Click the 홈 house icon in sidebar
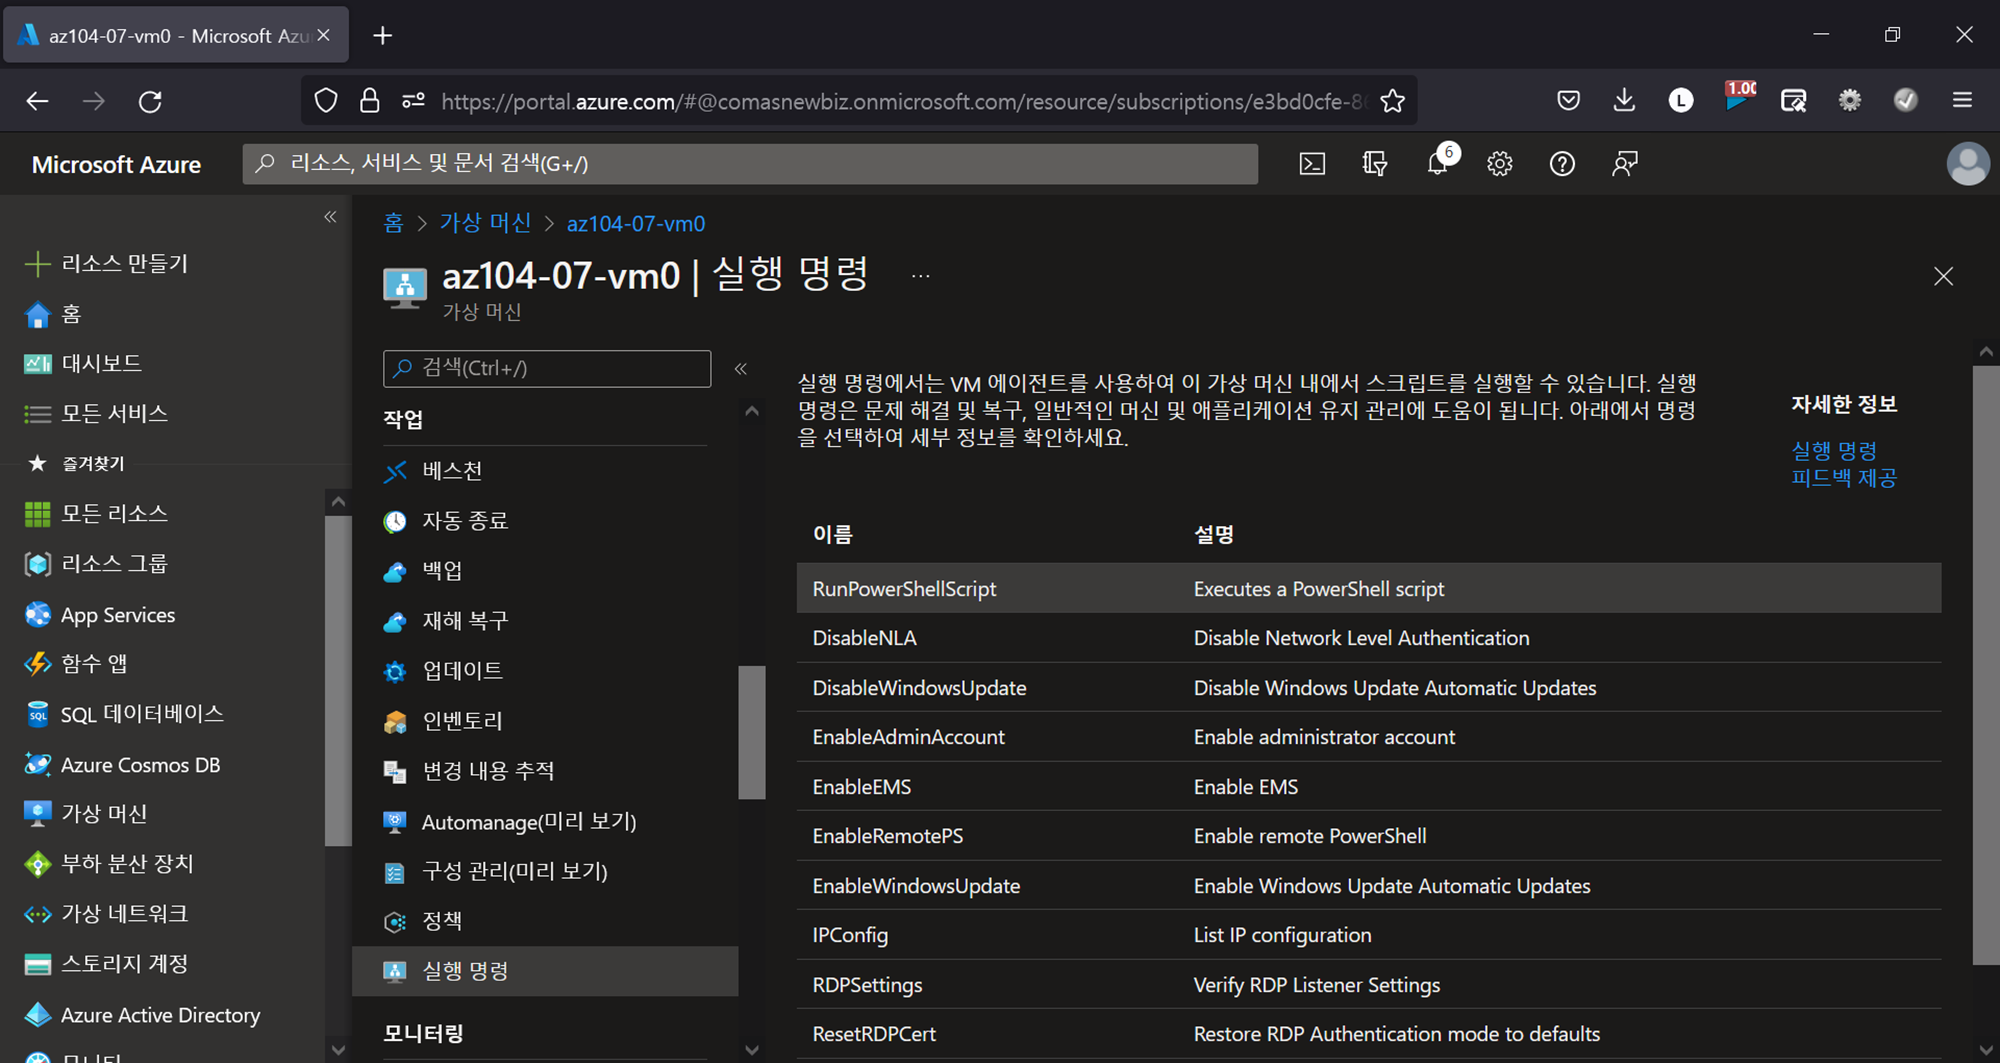The image size is (2000, 1063). click(x=37, y=314)
